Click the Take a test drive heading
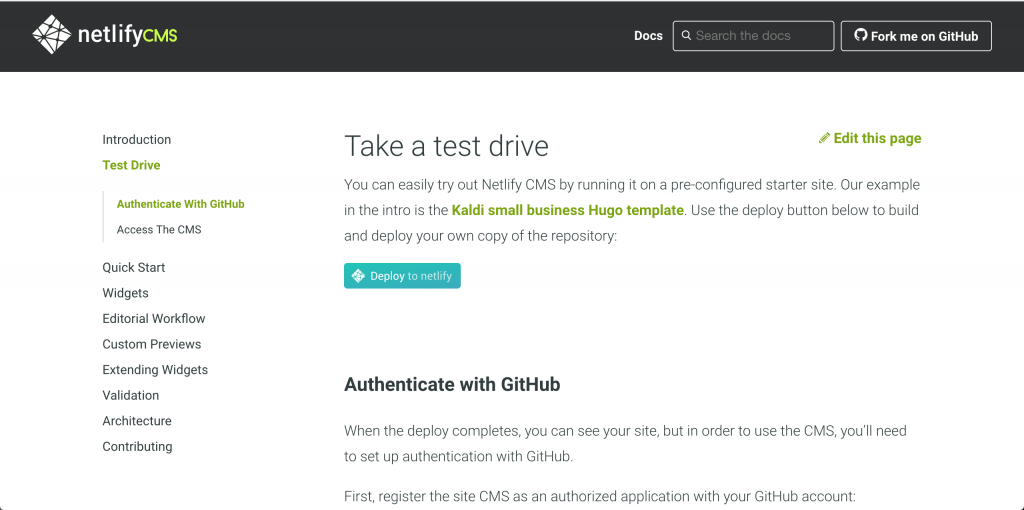Image resolution: width=1024 pixels, height=510 pixels. pyautogui.click(x=446, y=146)
